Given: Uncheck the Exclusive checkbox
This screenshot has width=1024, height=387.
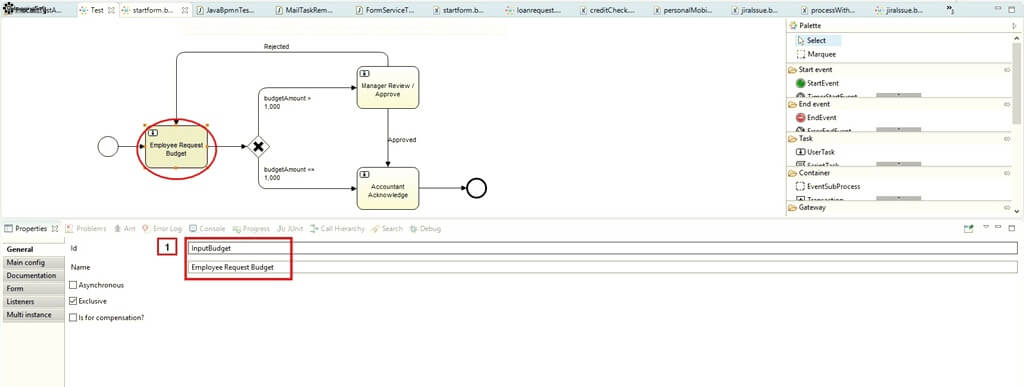Looking at the screenshot, I should click(73, 302).
